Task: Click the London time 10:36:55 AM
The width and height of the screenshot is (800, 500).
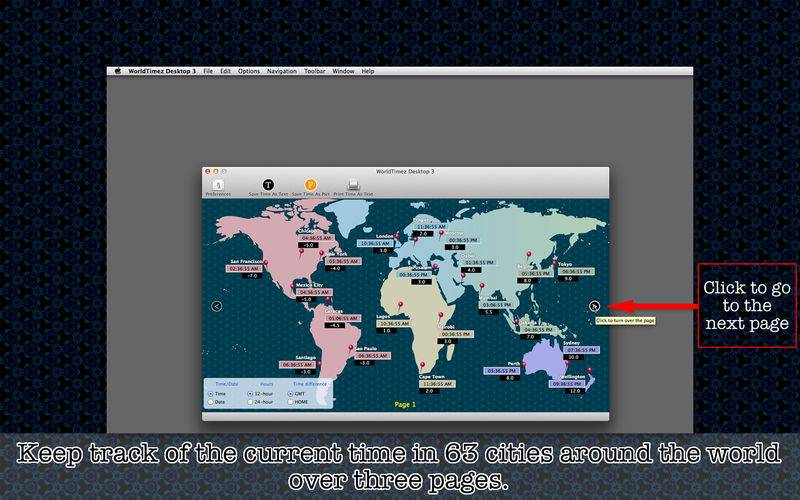Action: coord(375,243)
